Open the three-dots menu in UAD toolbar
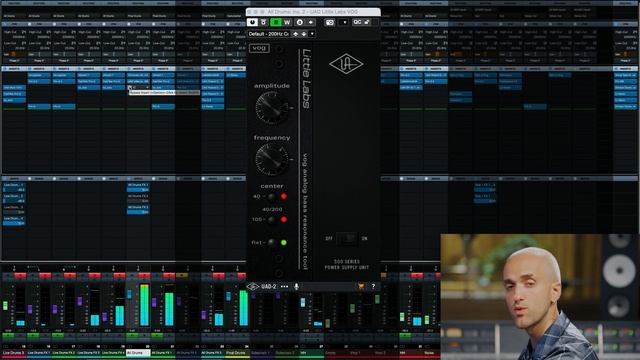 (284, 287)
